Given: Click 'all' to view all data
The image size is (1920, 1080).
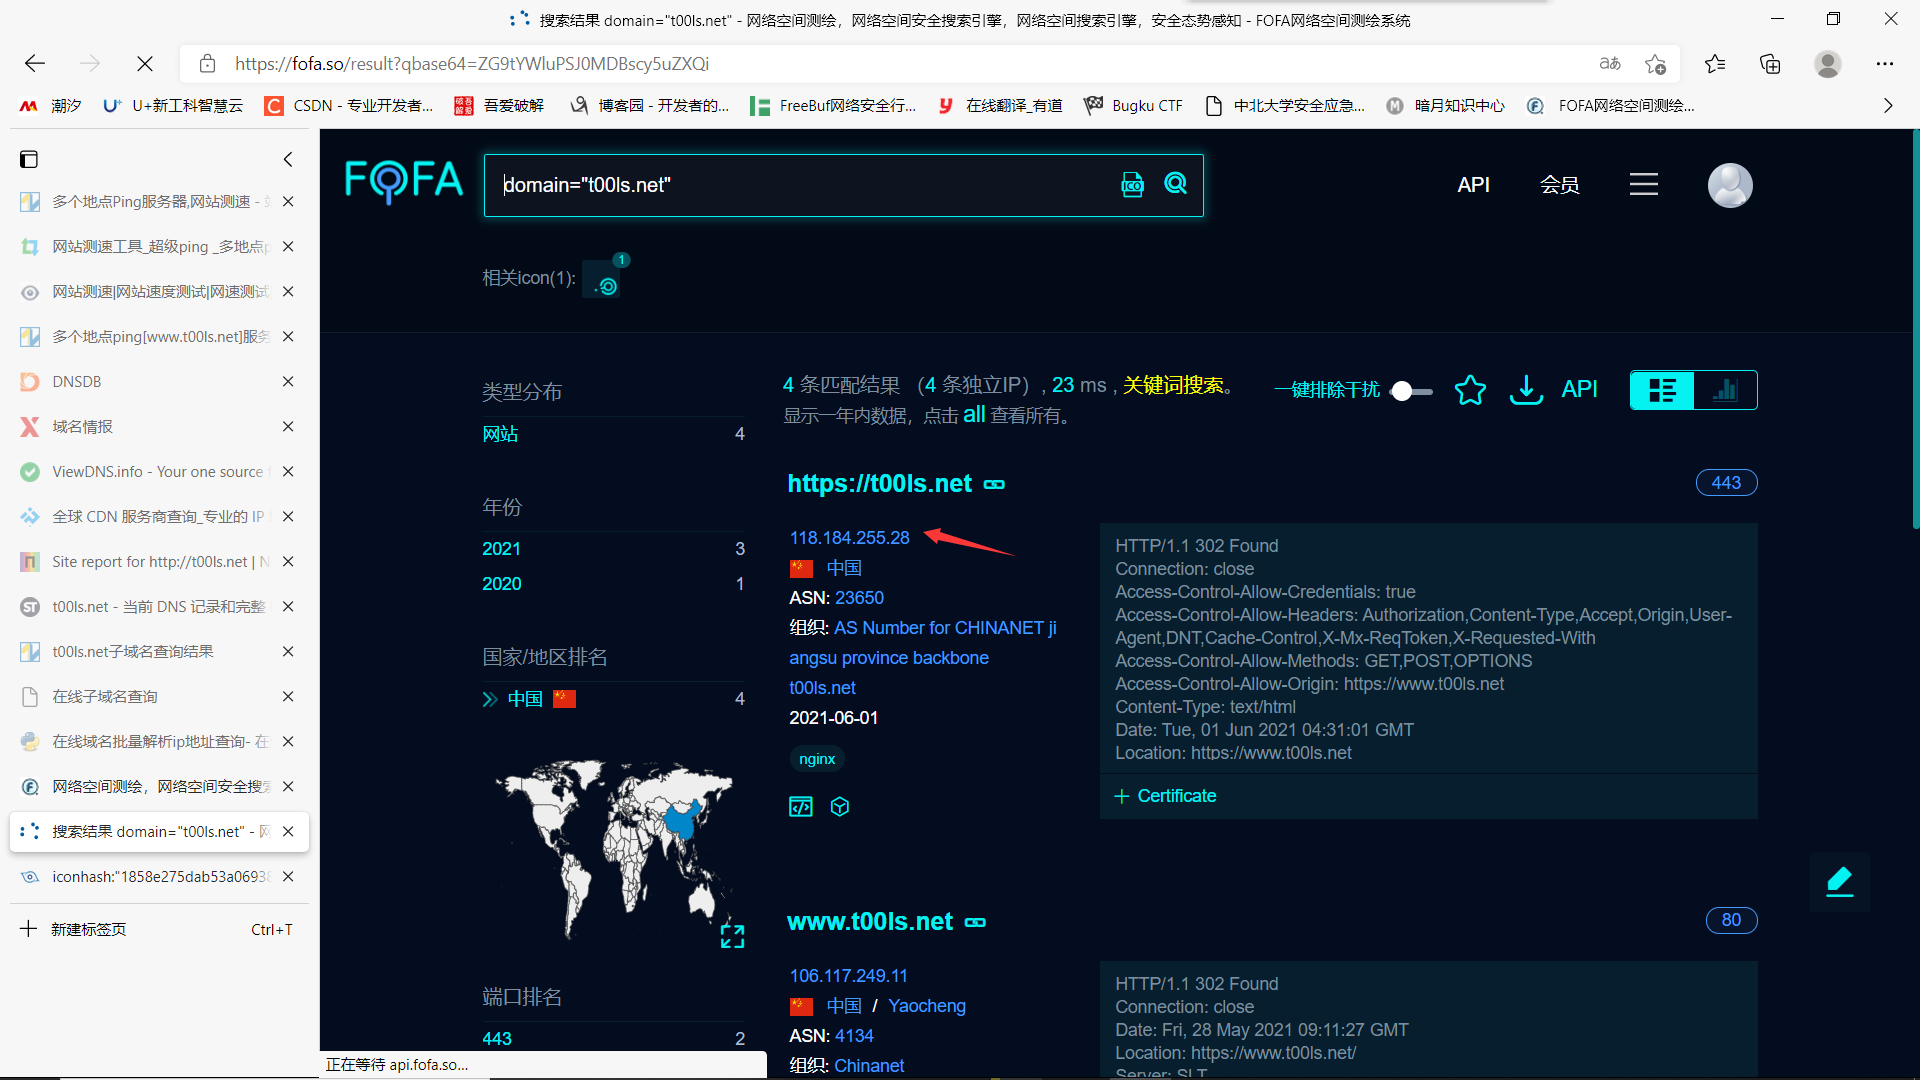Looking at the screenshot, I should click(974, 415).
